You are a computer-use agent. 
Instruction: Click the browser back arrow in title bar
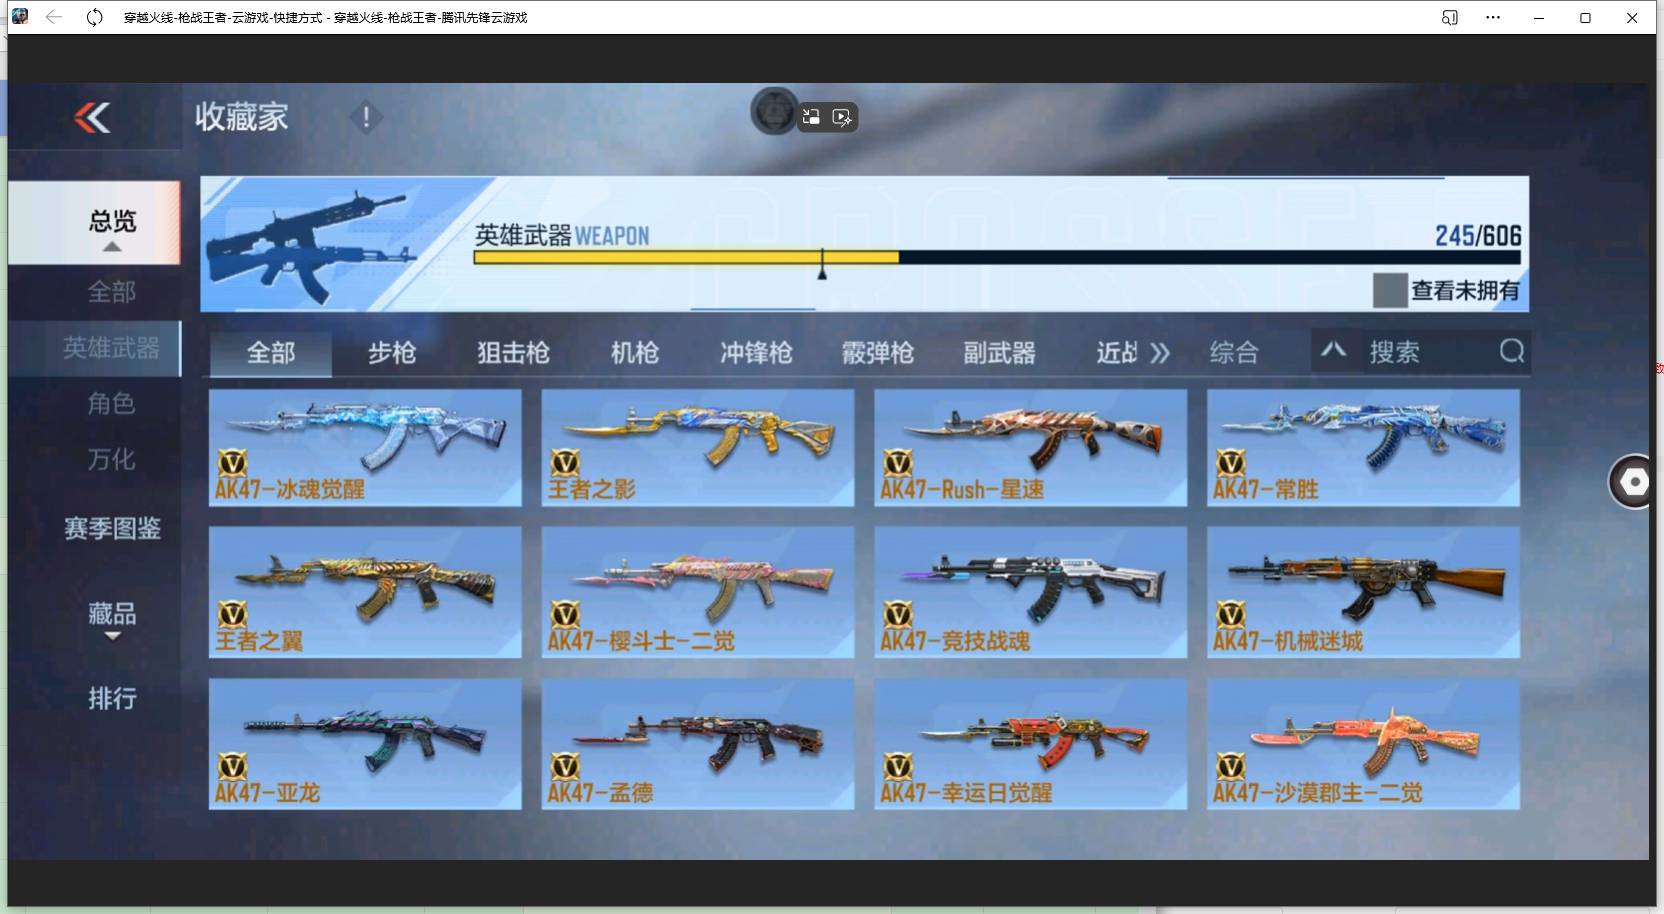(54, 17)
